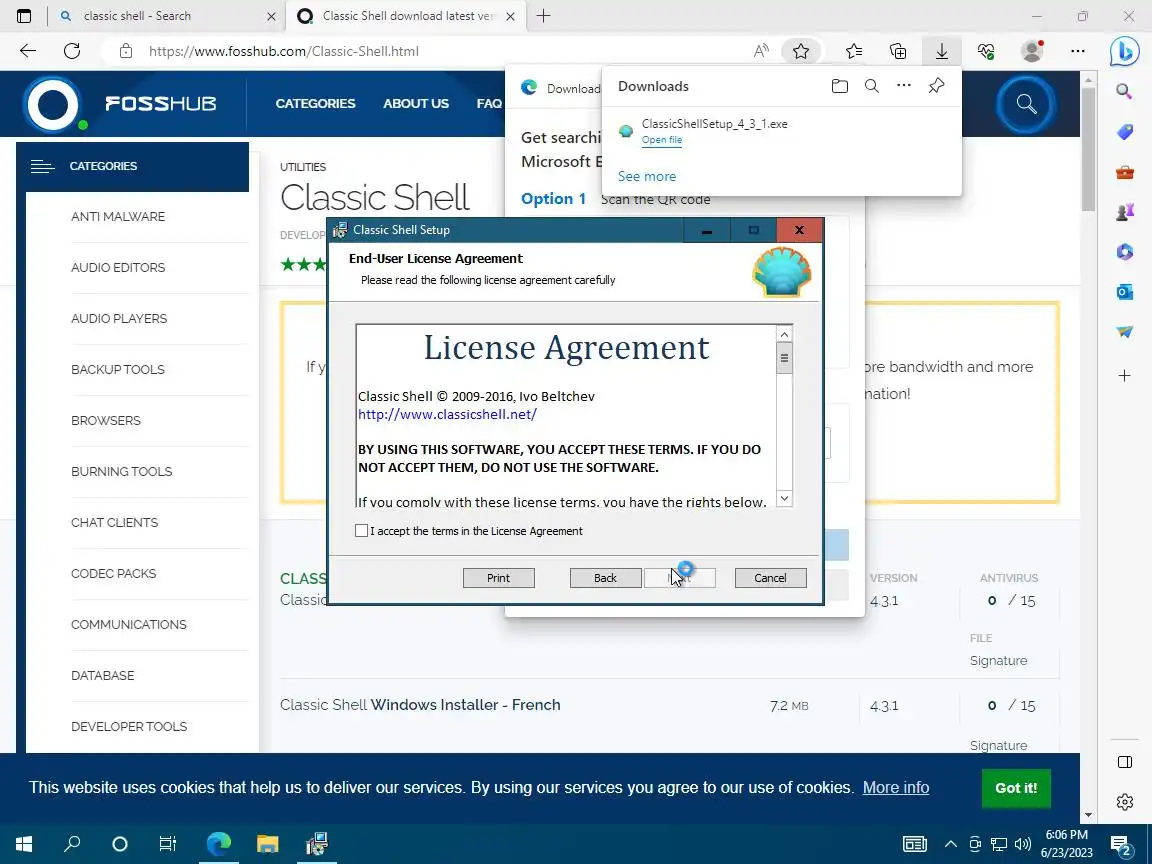Click See more in the Downloads panel
Screen dimensions: 1152x864
coord(647,176)
